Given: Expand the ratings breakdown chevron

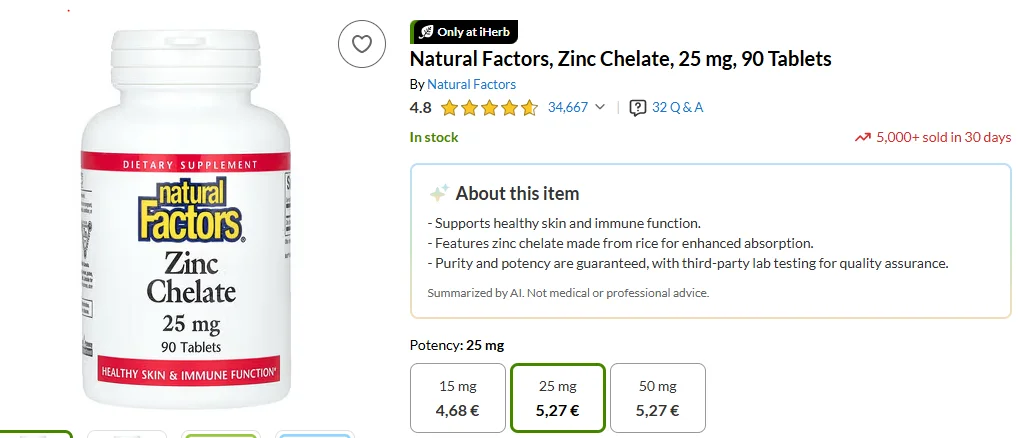Looking at the screenshot, I should pyautogui.click(x=600, y=107).
